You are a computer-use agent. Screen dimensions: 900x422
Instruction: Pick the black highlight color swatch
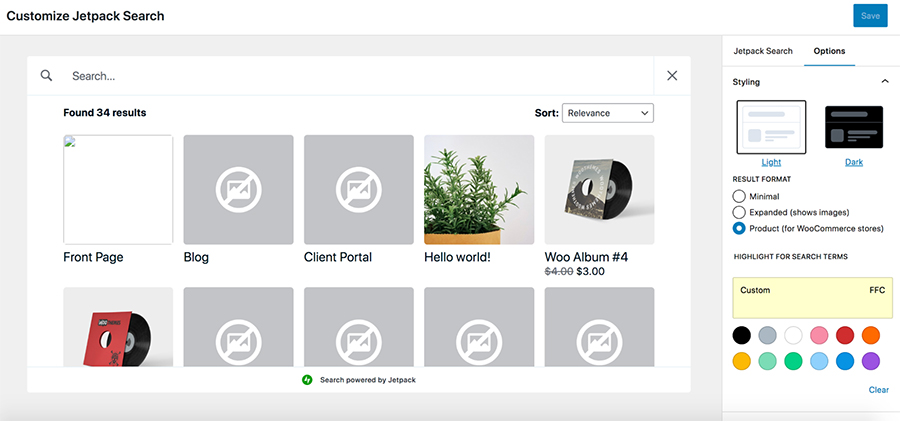(x=741, y=335)
